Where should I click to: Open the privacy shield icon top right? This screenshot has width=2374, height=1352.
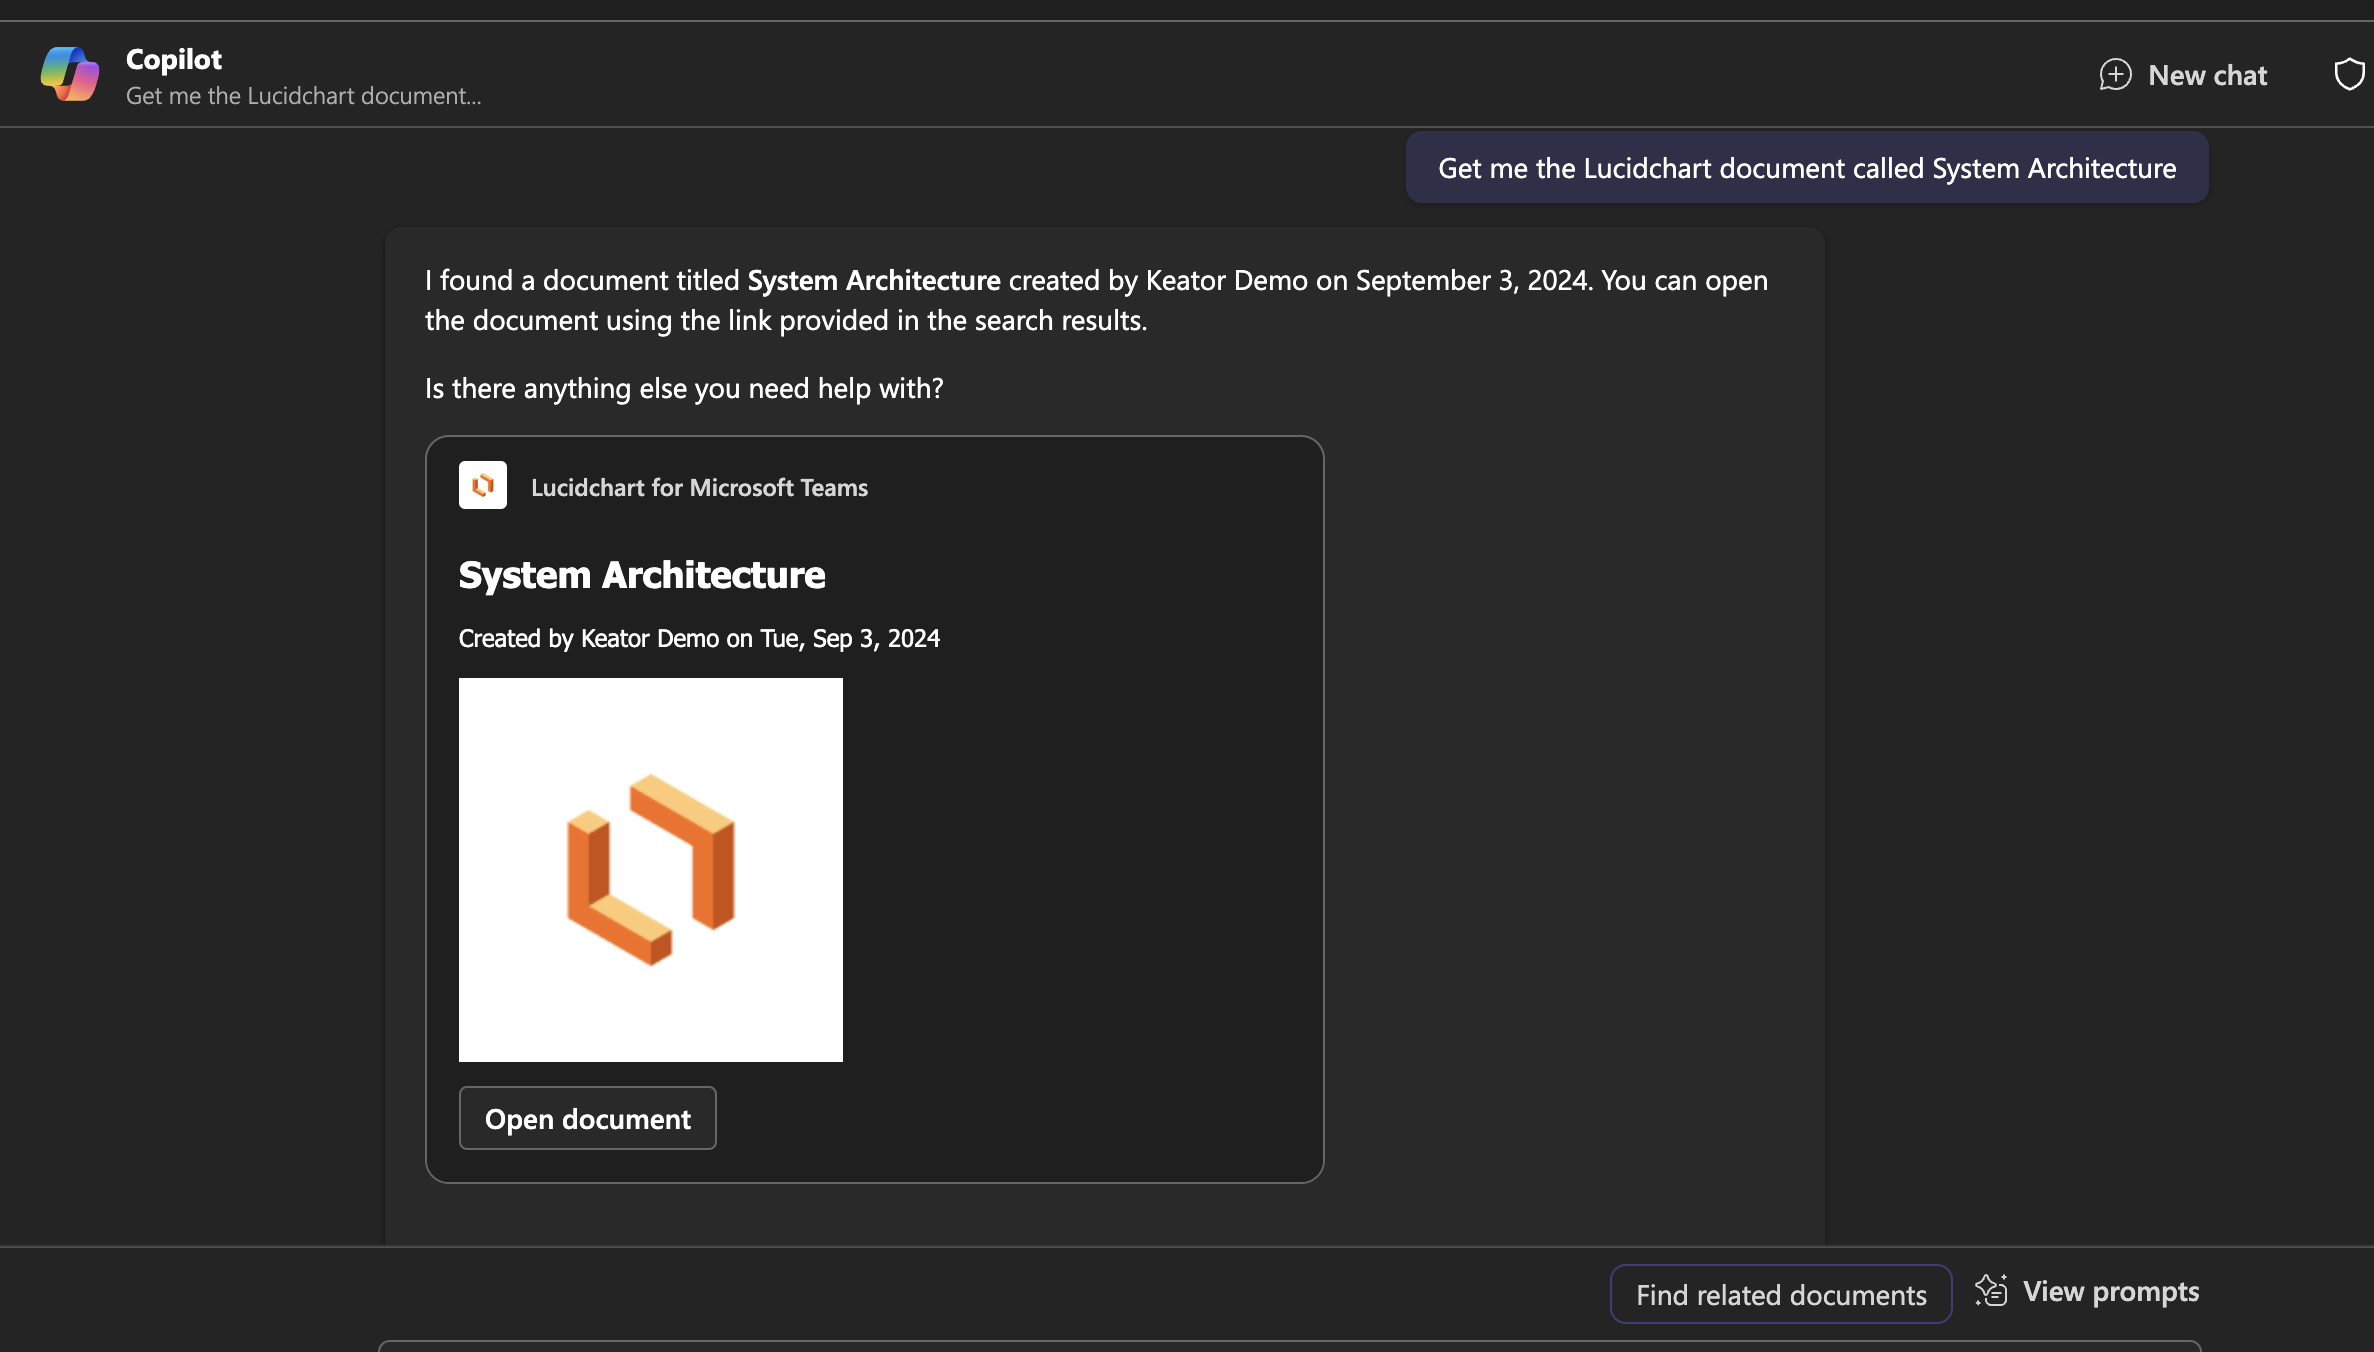tap(2348, 73)
